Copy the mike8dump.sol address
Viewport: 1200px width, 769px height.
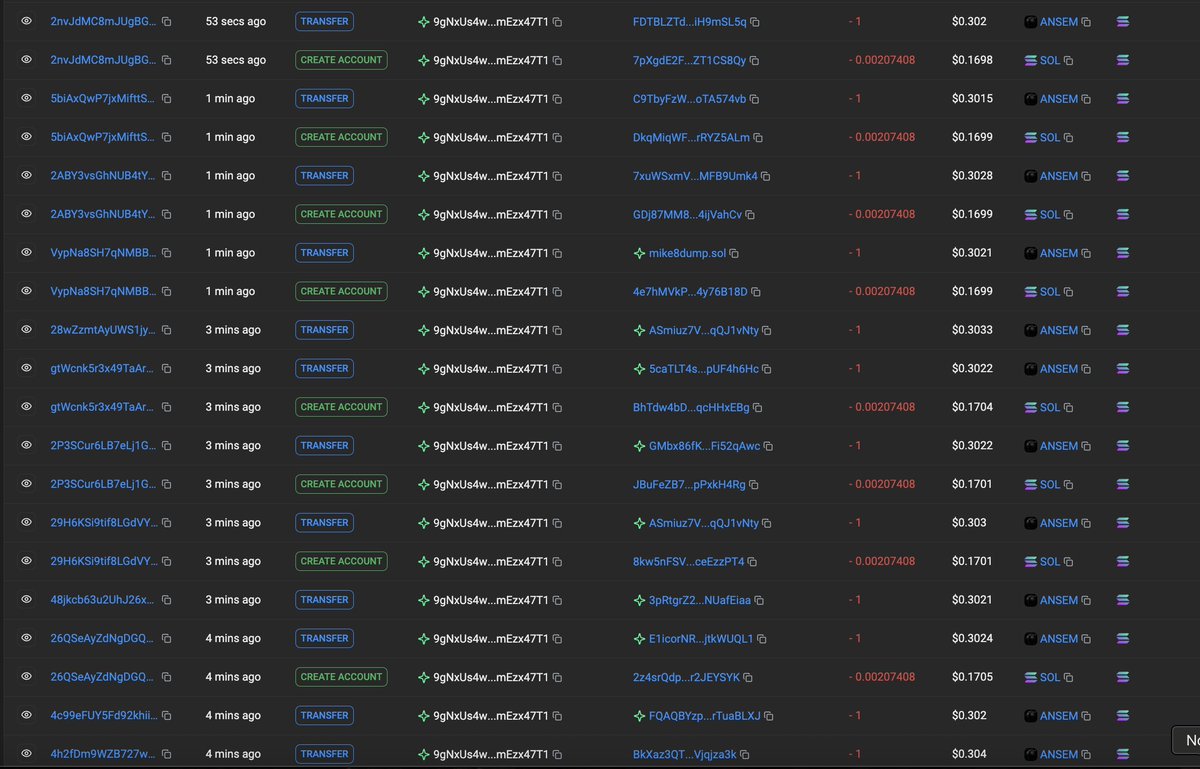click(x=732, y=254)
